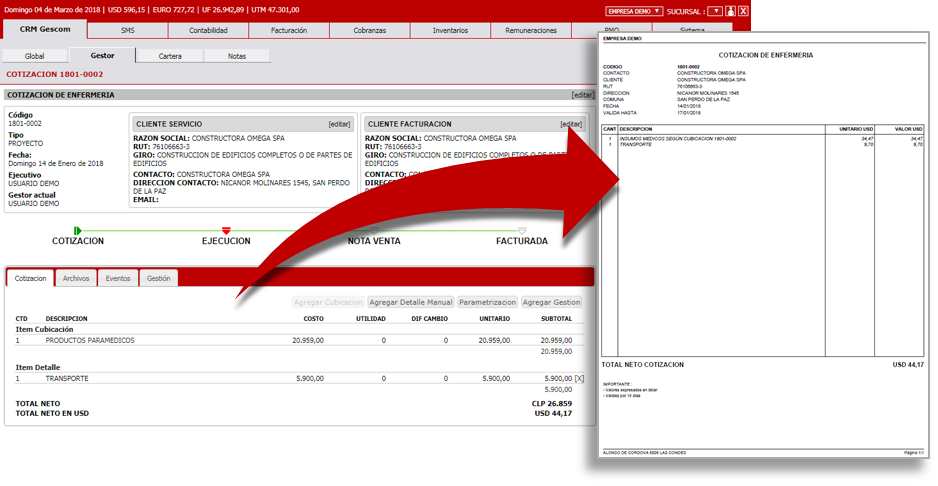Click the quotation PDF preview document
The image size is (938, 486).
pyautogui.click(x=763, y=250)
